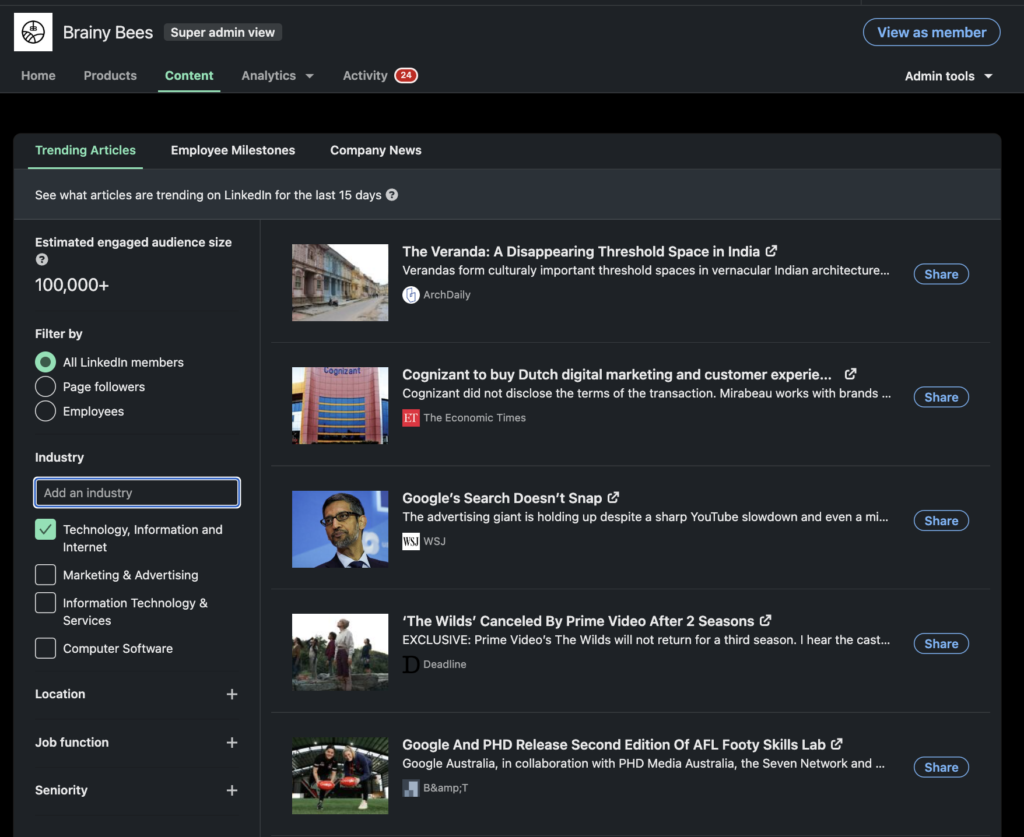Click The Veranda article street thumbnail
Viewport: 1024px width, 837px height.
tap(340, 283)
